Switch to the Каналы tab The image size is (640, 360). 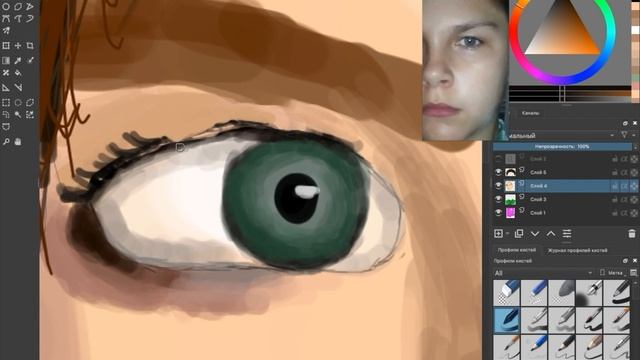[531, 113]
